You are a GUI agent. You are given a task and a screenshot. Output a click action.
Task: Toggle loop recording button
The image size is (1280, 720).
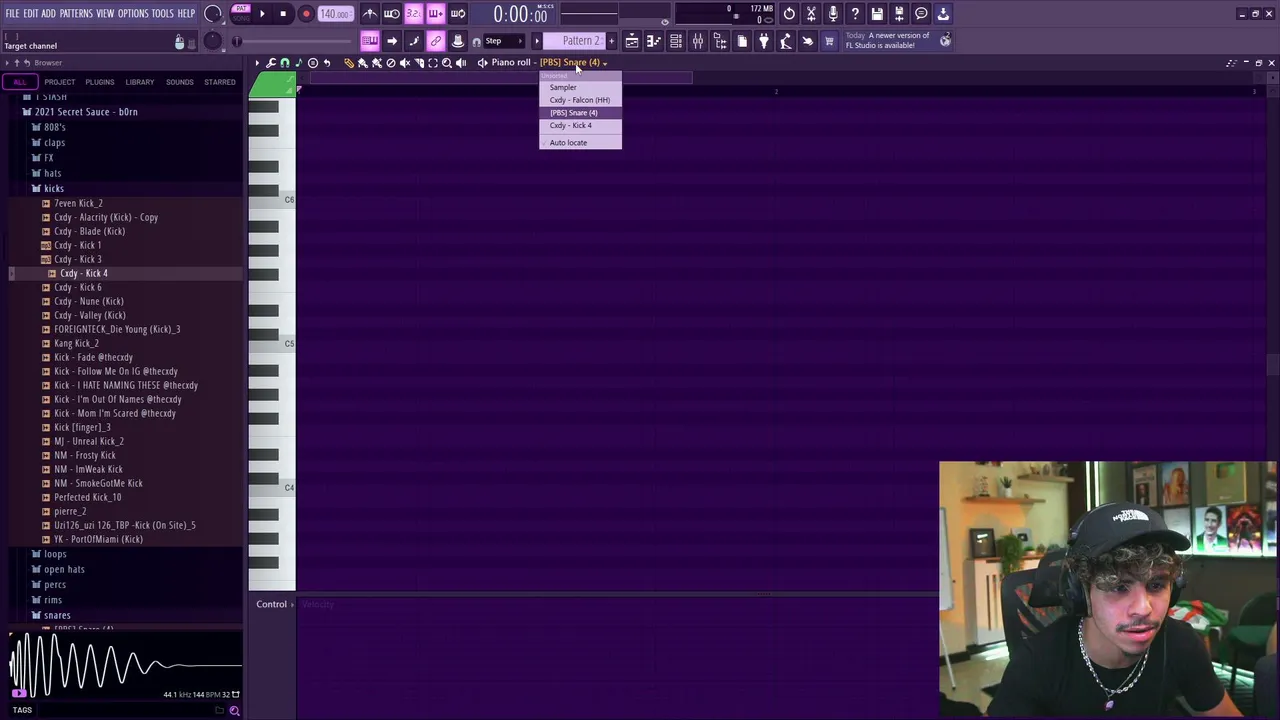[x=457, y=14]
